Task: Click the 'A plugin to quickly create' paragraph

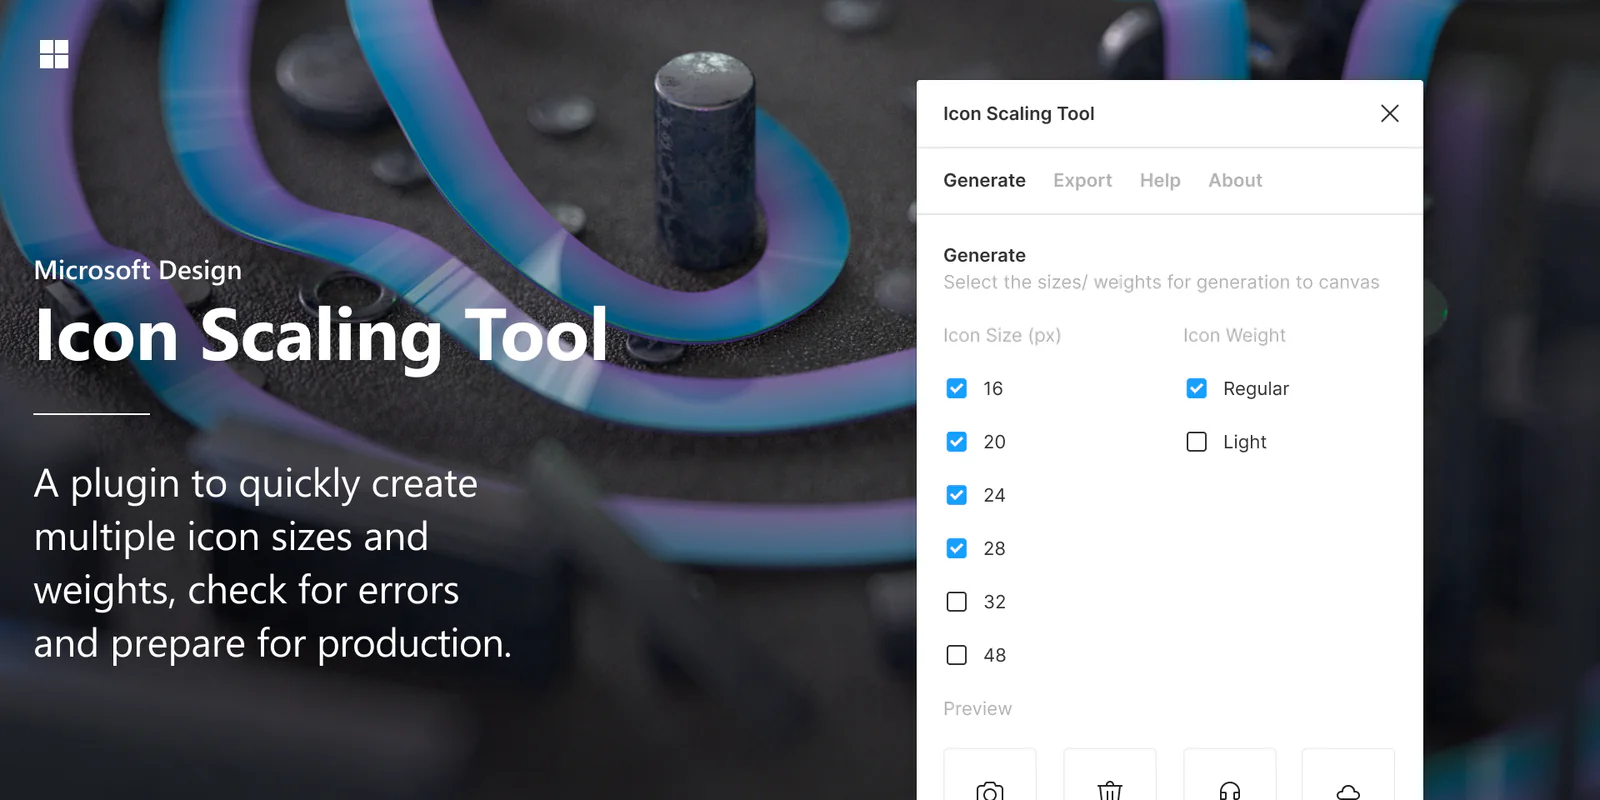Action: [273, 563]
